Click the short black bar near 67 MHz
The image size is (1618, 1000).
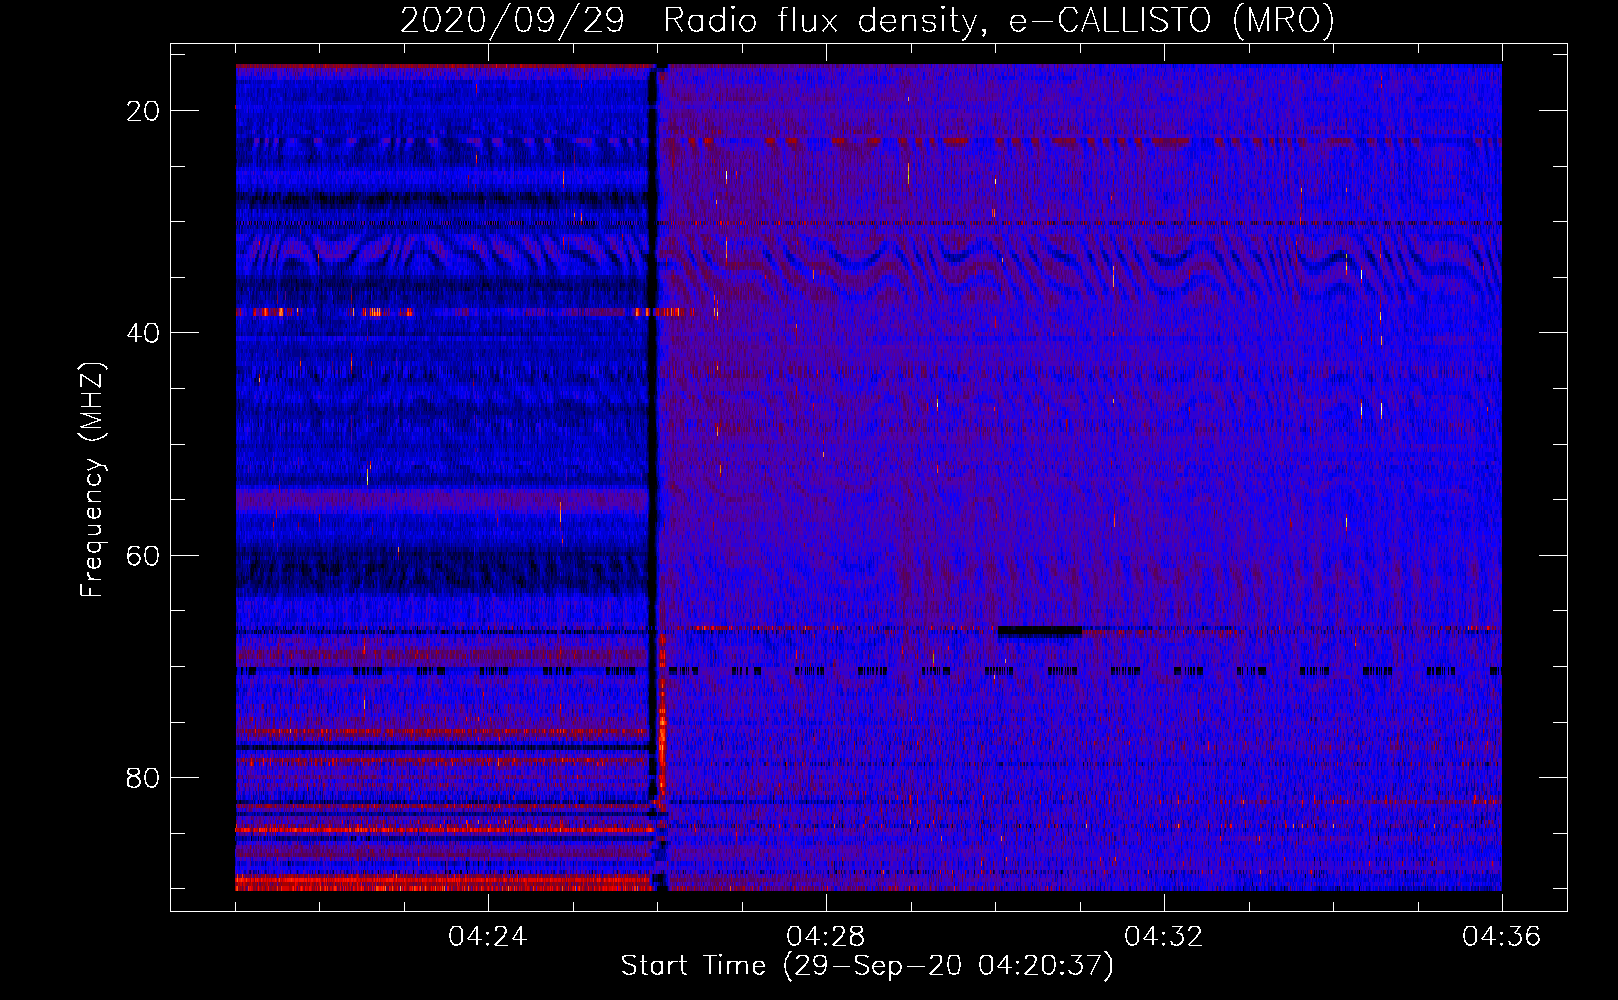pyautogui.click(x=1040, y=631)
